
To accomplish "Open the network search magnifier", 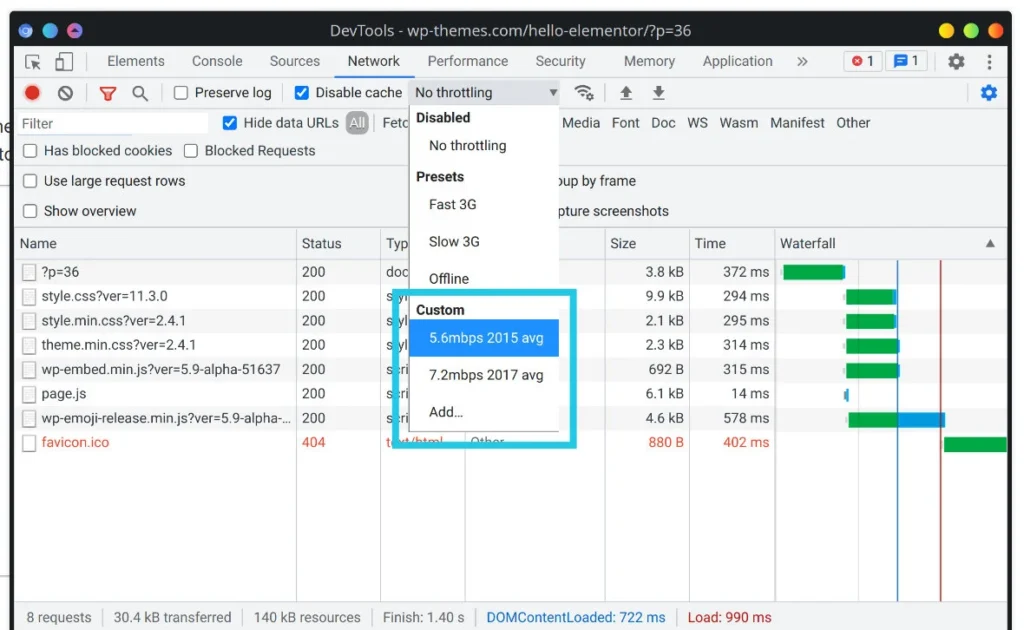I will 140,93.
